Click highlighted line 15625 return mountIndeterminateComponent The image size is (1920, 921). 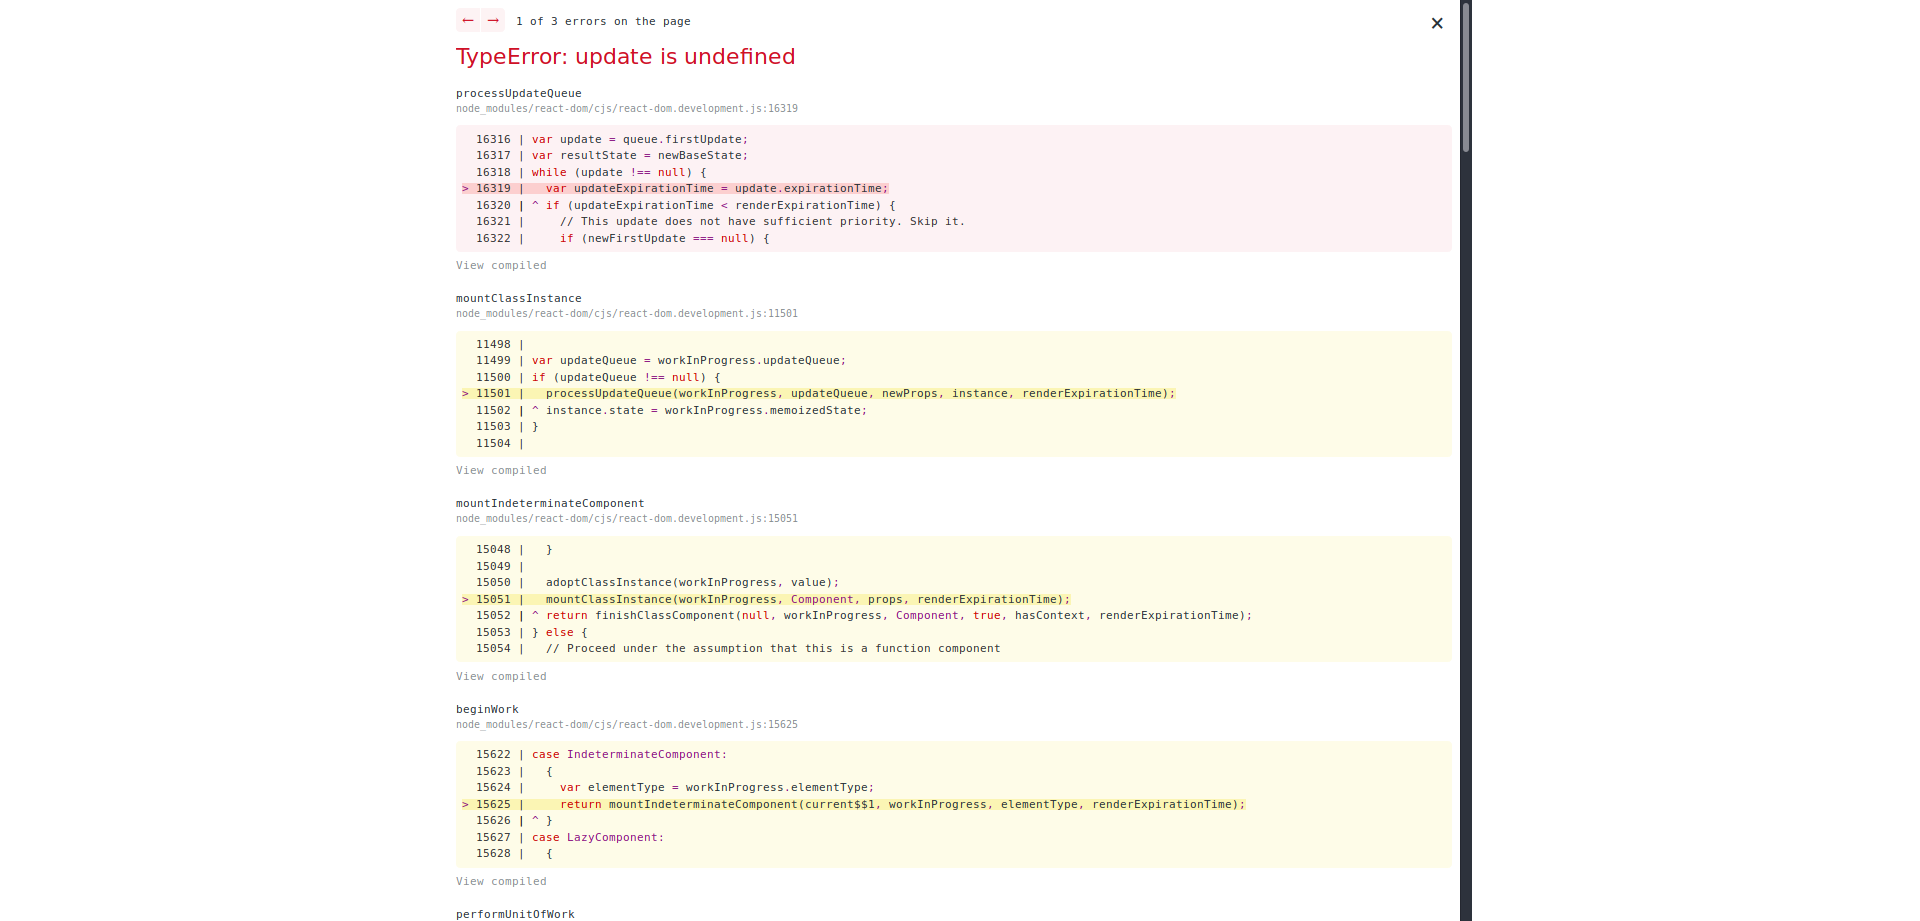click(853, 805)
